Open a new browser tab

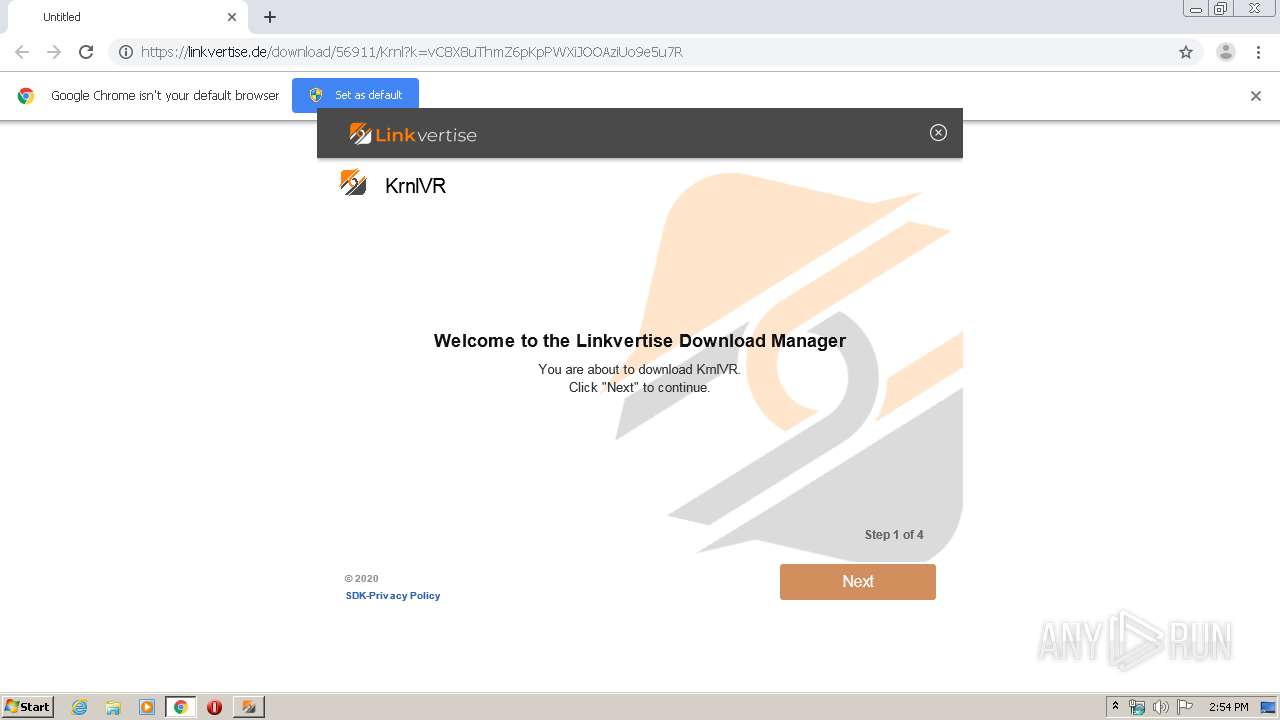pos(270,17)
